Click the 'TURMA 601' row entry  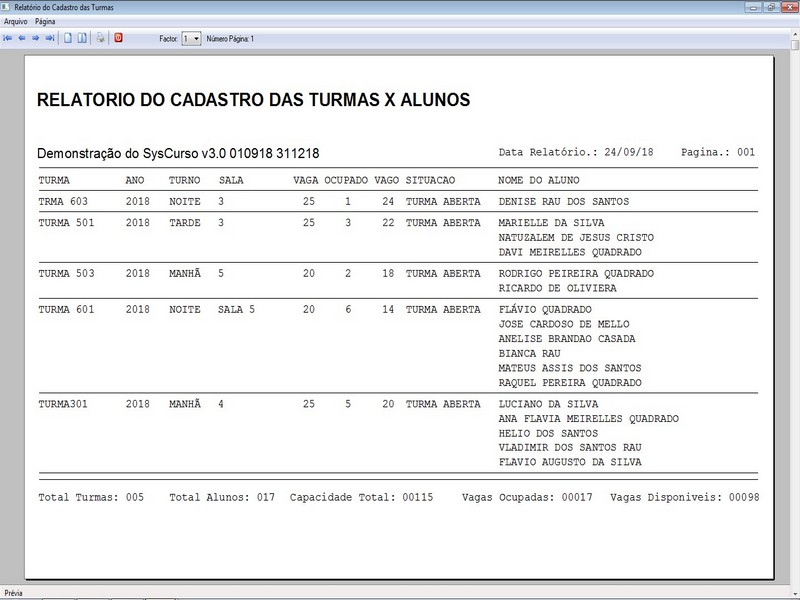click(66, 310)
